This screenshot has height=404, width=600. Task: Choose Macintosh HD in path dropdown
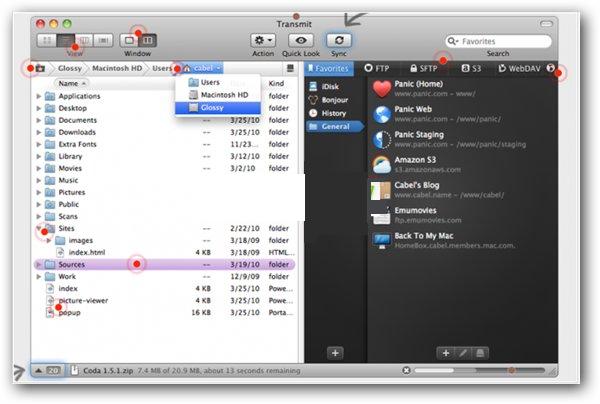pos(217,94)
